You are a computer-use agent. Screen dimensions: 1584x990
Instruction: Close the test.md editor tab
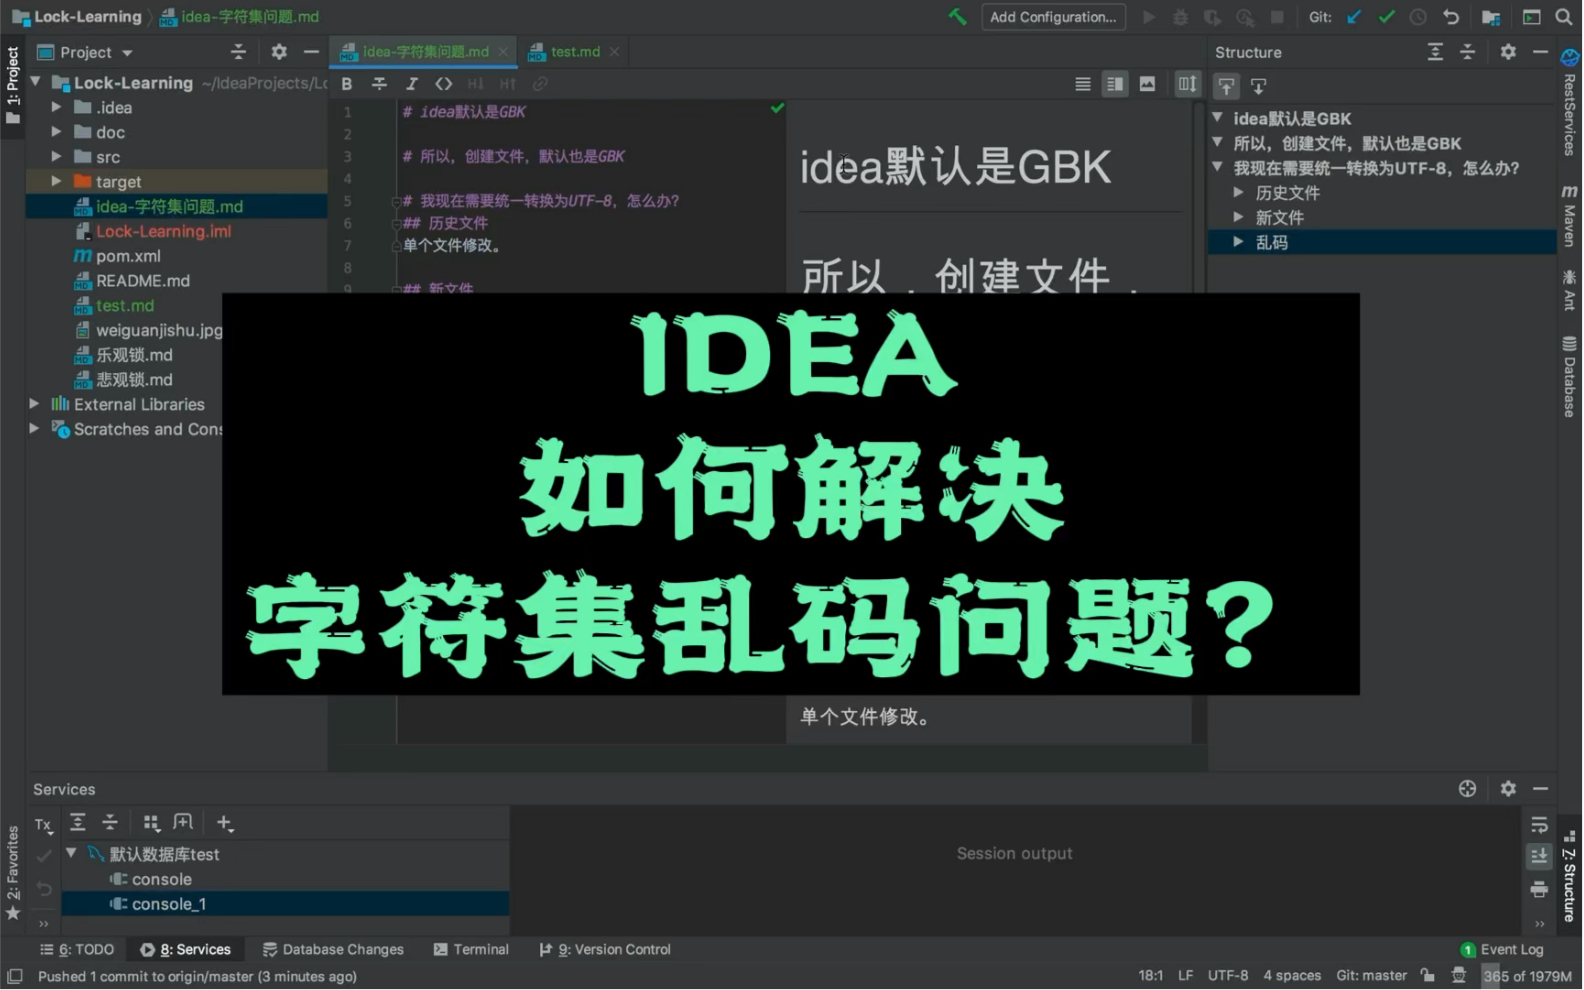point(614,52)
